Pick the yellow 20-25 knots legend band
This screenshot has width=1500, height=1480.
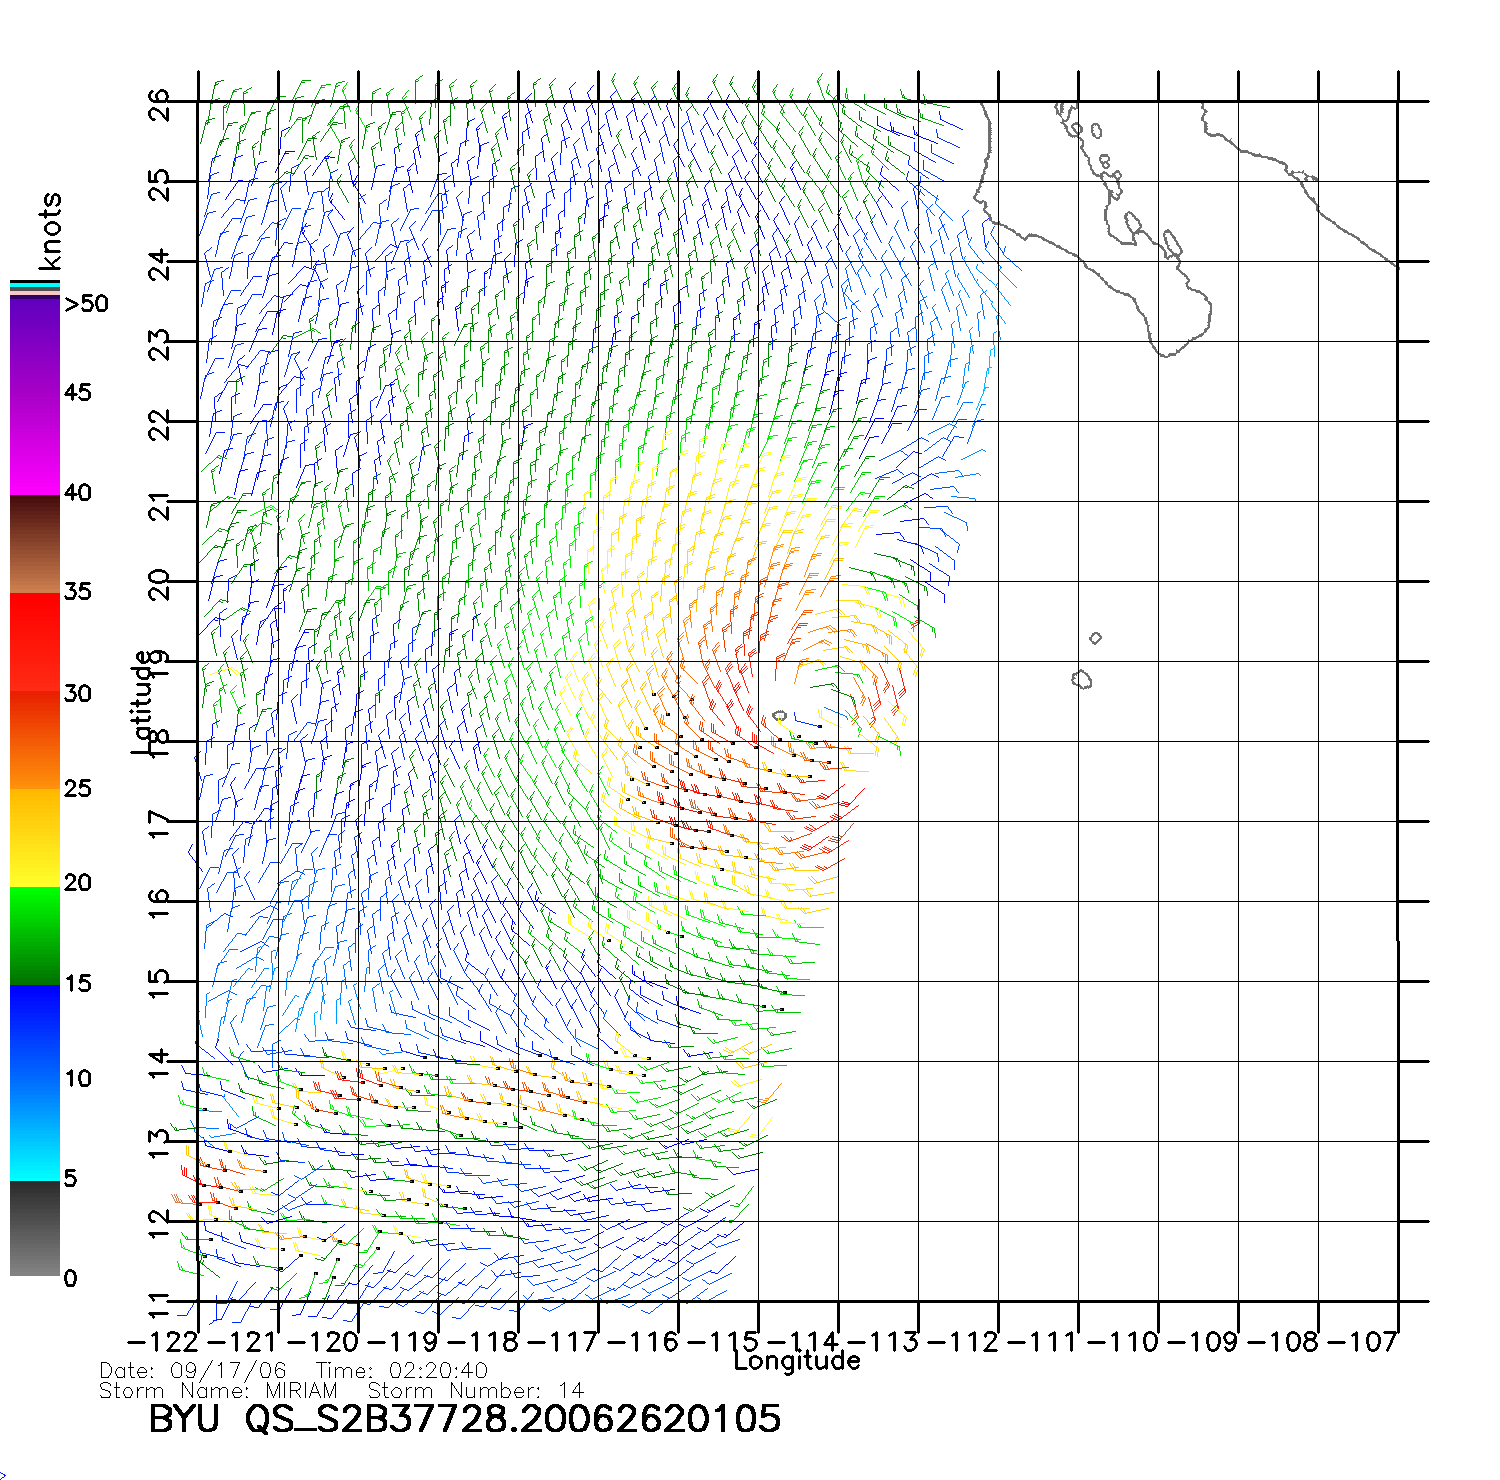point(35,838)
